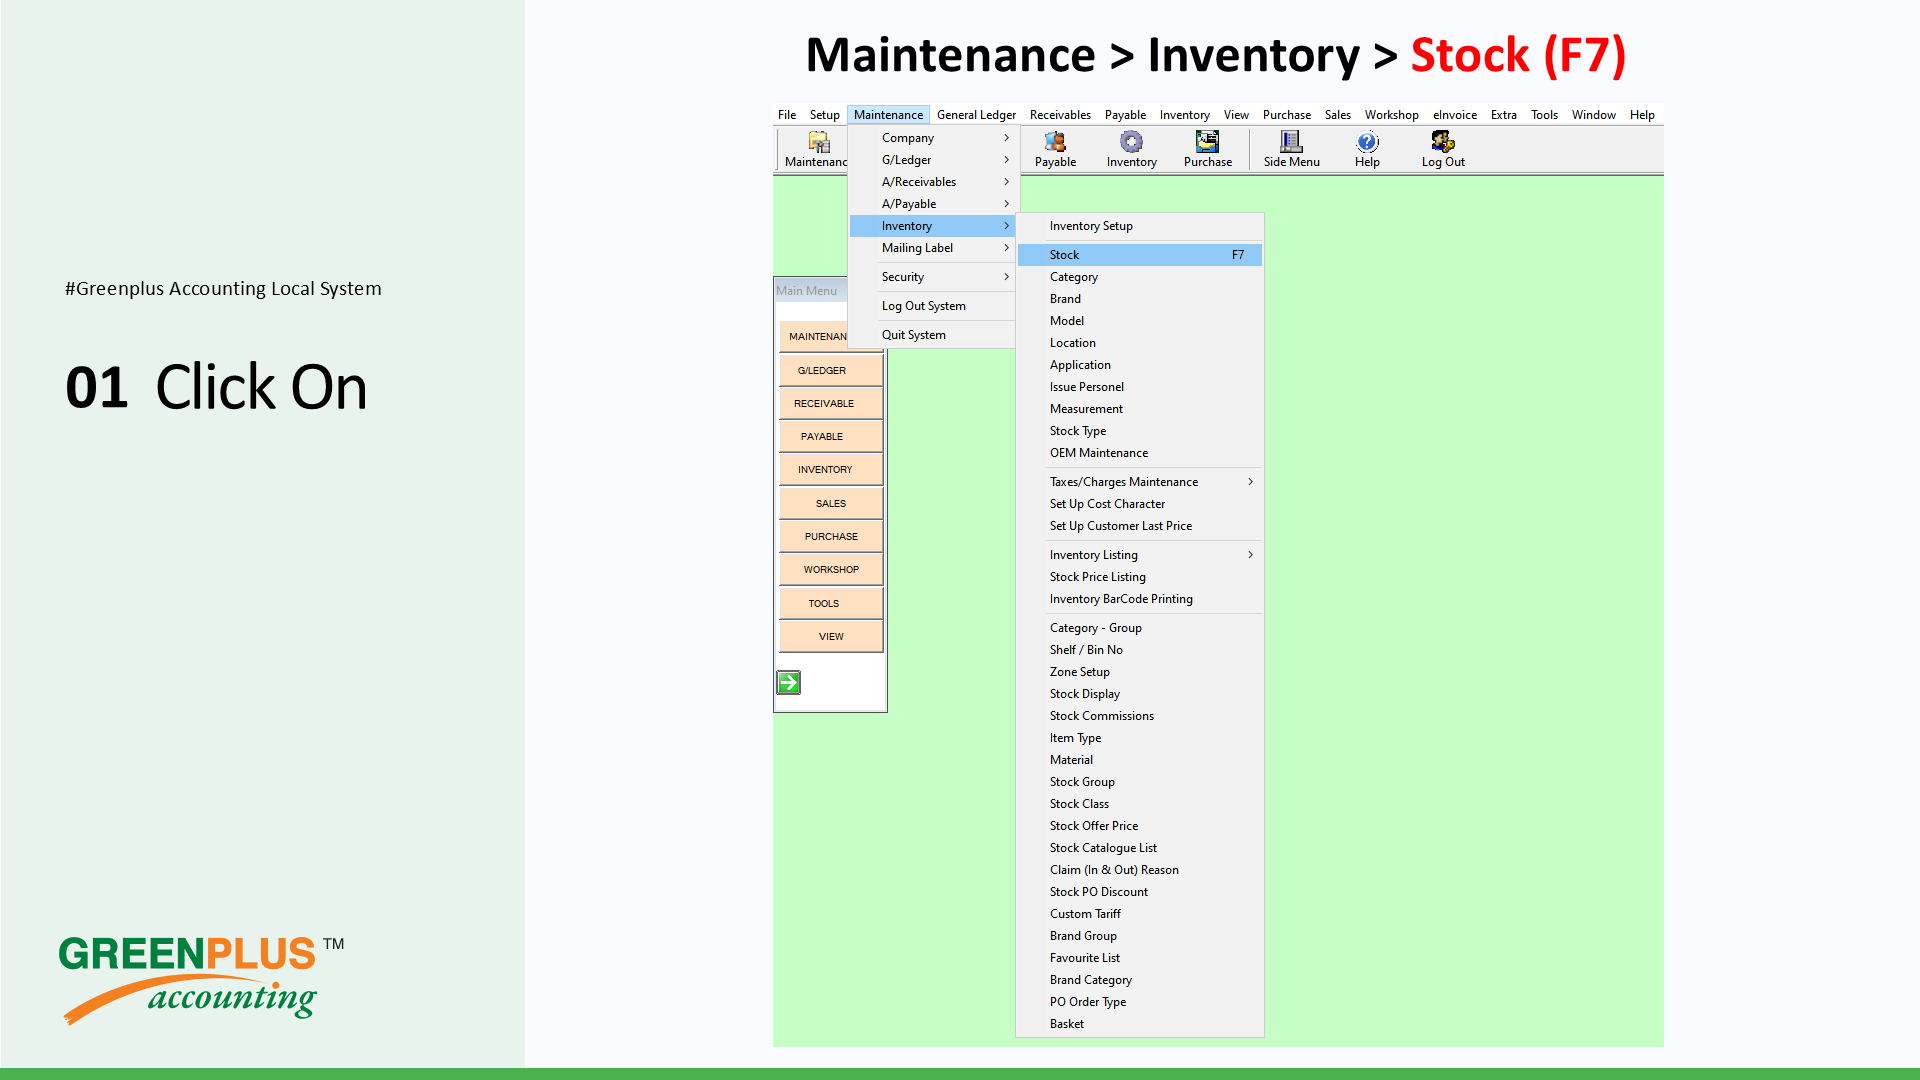Select Model menu entry
Screen dimensions: 1920x1080
[1140, 321]
